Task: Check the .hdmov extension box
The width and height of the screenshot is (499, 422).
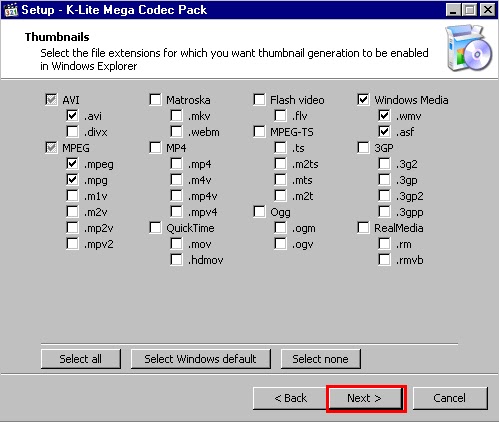Action: (x=176, y=259)
